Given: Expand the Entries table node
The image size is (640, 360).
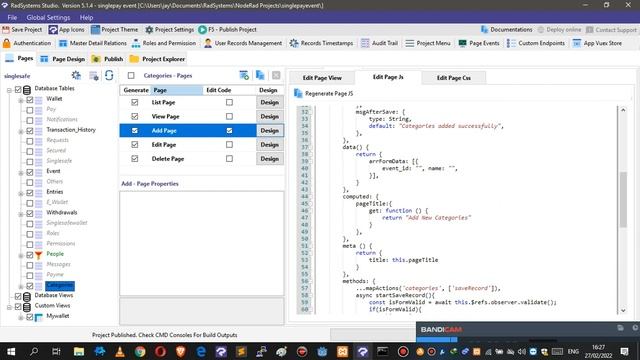Looking at the screenshot, I should (x=21, y=193).
